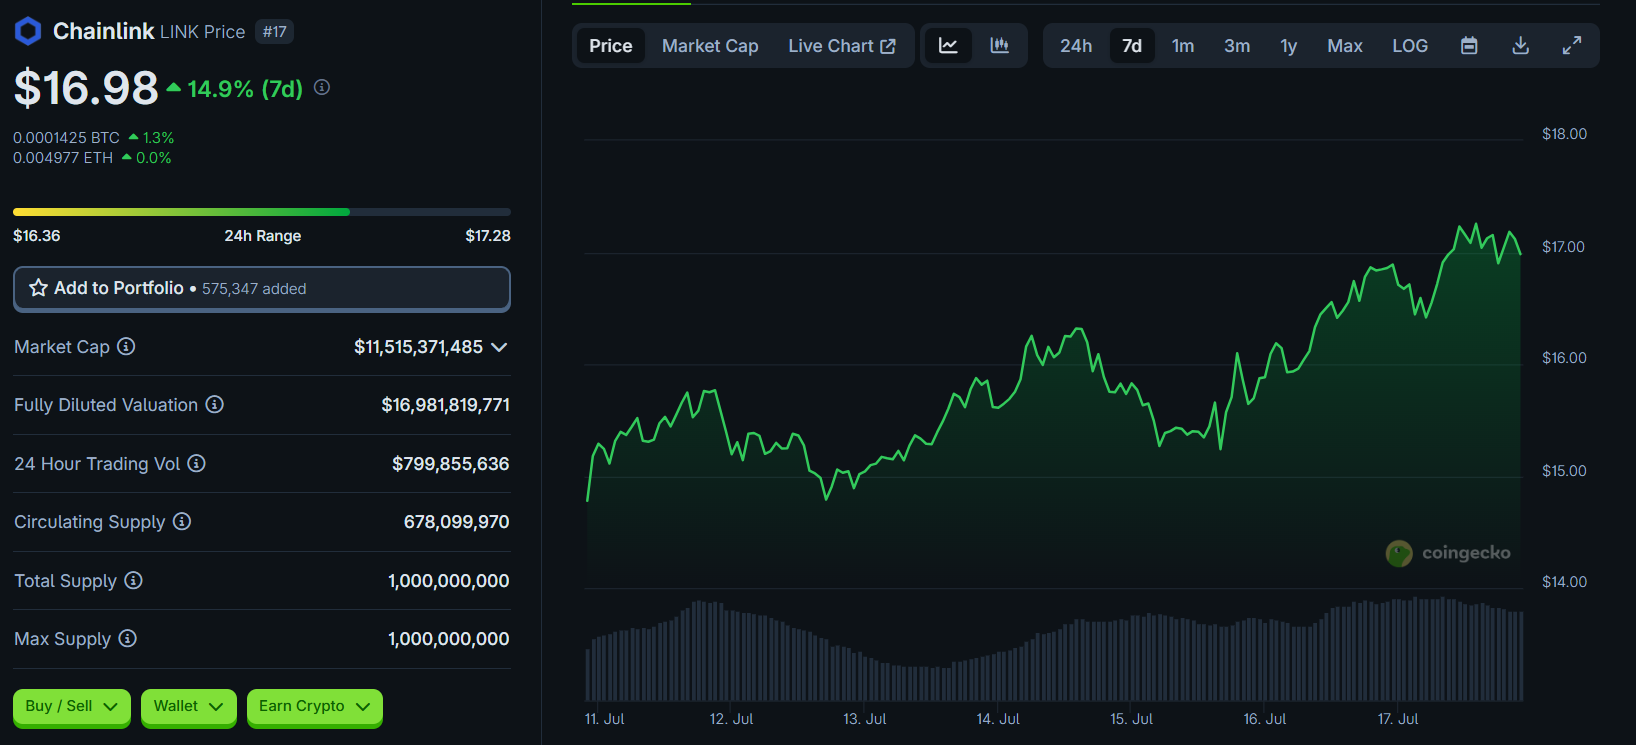Viewport: 1636px width, 745px height.
Task: Open Total Supply info icon
Action: tap(134, 581)
